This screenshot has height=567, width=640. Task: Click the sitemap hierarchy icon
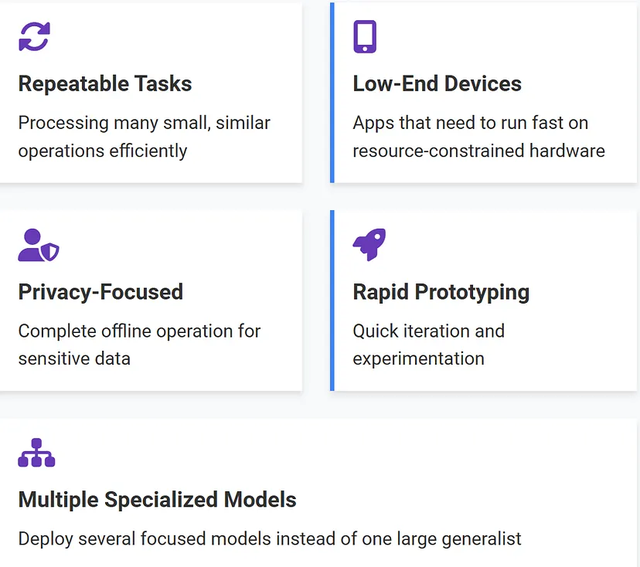(x=36, y=453)
